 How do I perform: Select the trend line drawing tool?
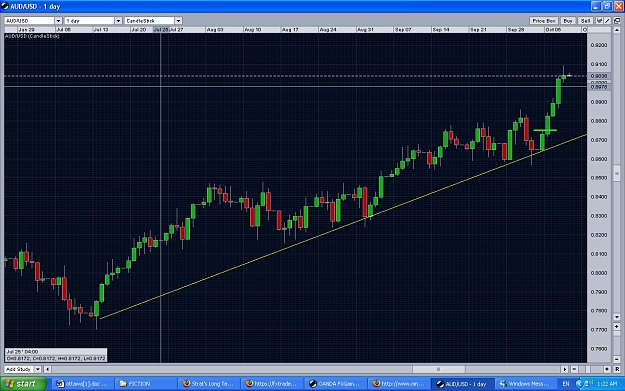coord(607,21)
